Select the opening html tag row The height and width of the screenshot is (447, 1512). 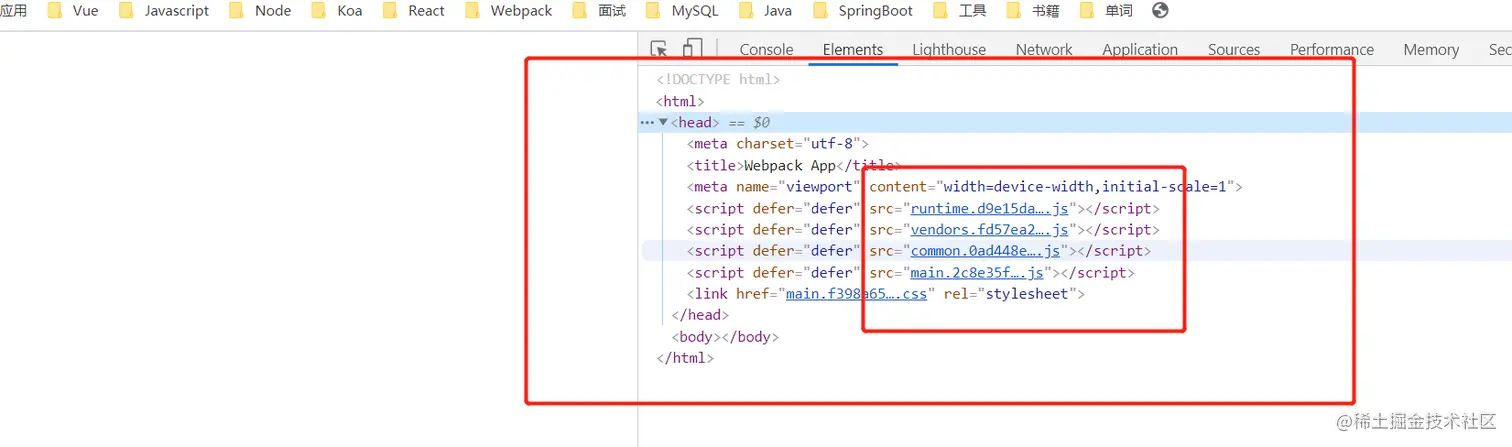pos(680,101)
